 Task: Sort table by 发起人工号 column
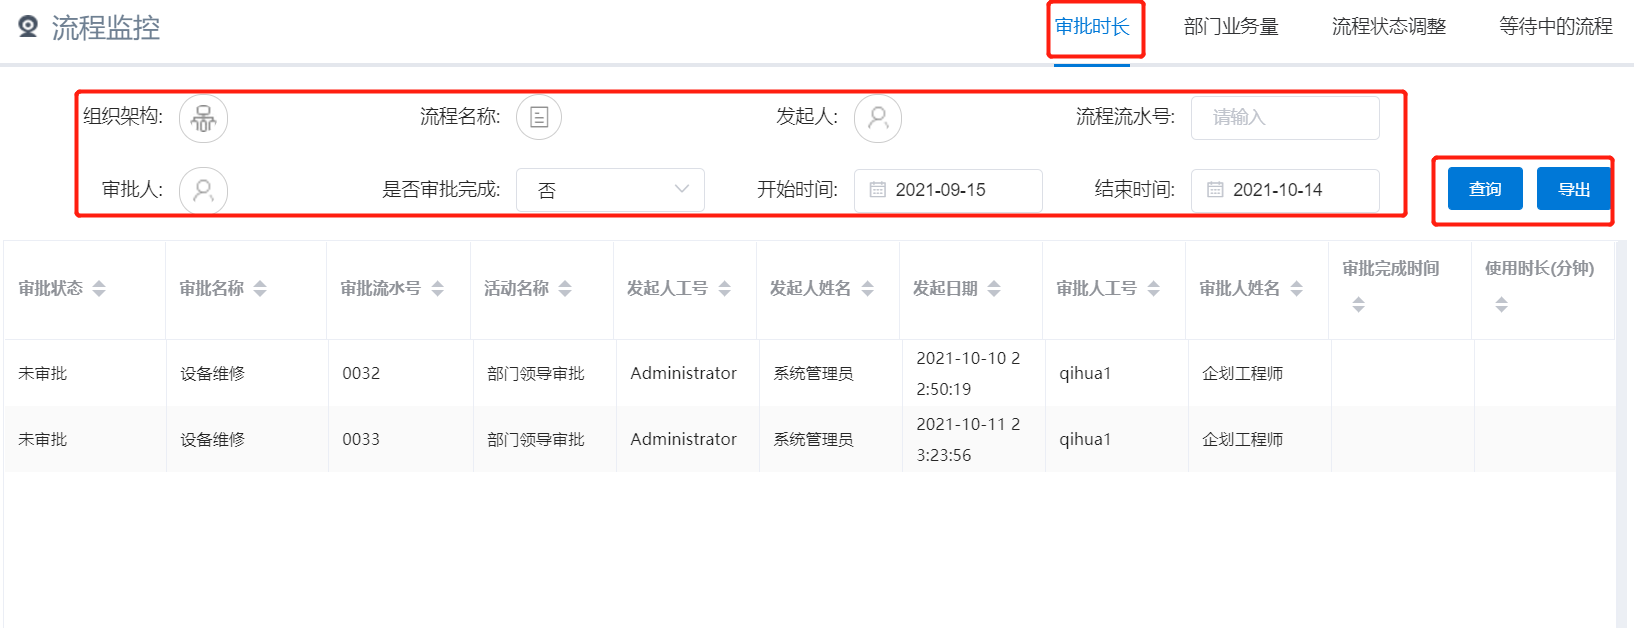(724, 288)
